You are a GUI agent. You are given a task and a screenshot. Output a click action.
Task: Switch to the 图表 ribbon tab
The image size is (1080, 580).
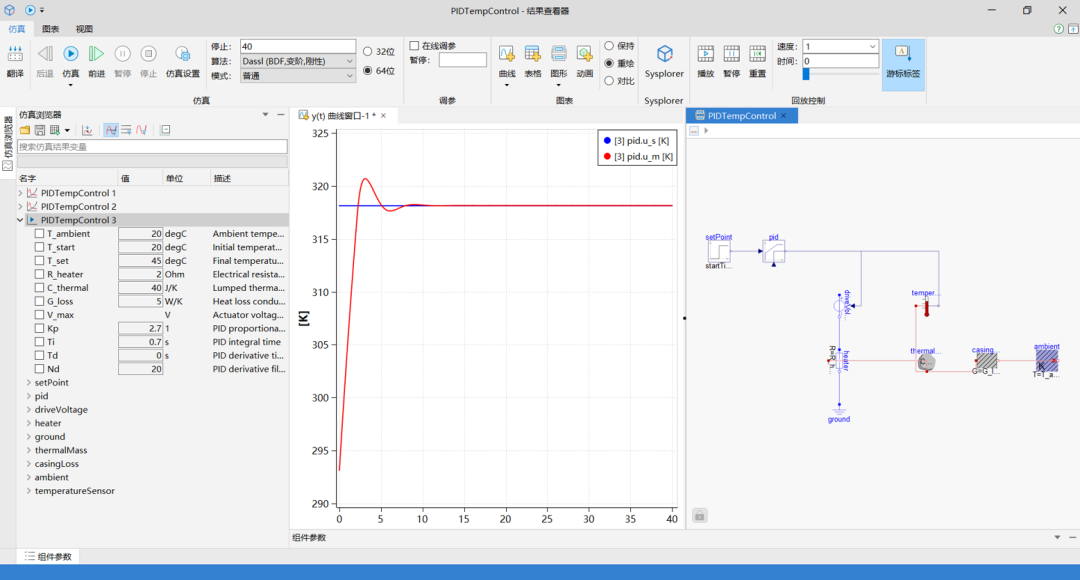(x=50, y=29)
